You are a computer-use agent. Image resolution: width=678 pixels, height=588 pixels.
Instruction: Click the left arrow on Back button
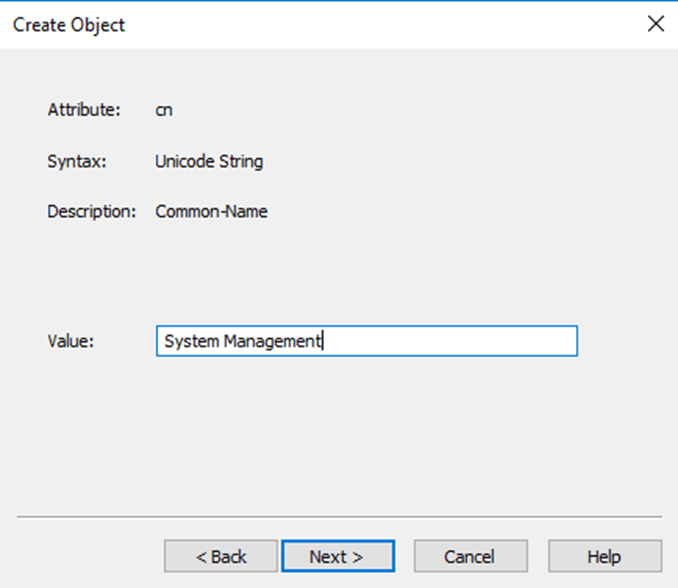click(200, 557)
